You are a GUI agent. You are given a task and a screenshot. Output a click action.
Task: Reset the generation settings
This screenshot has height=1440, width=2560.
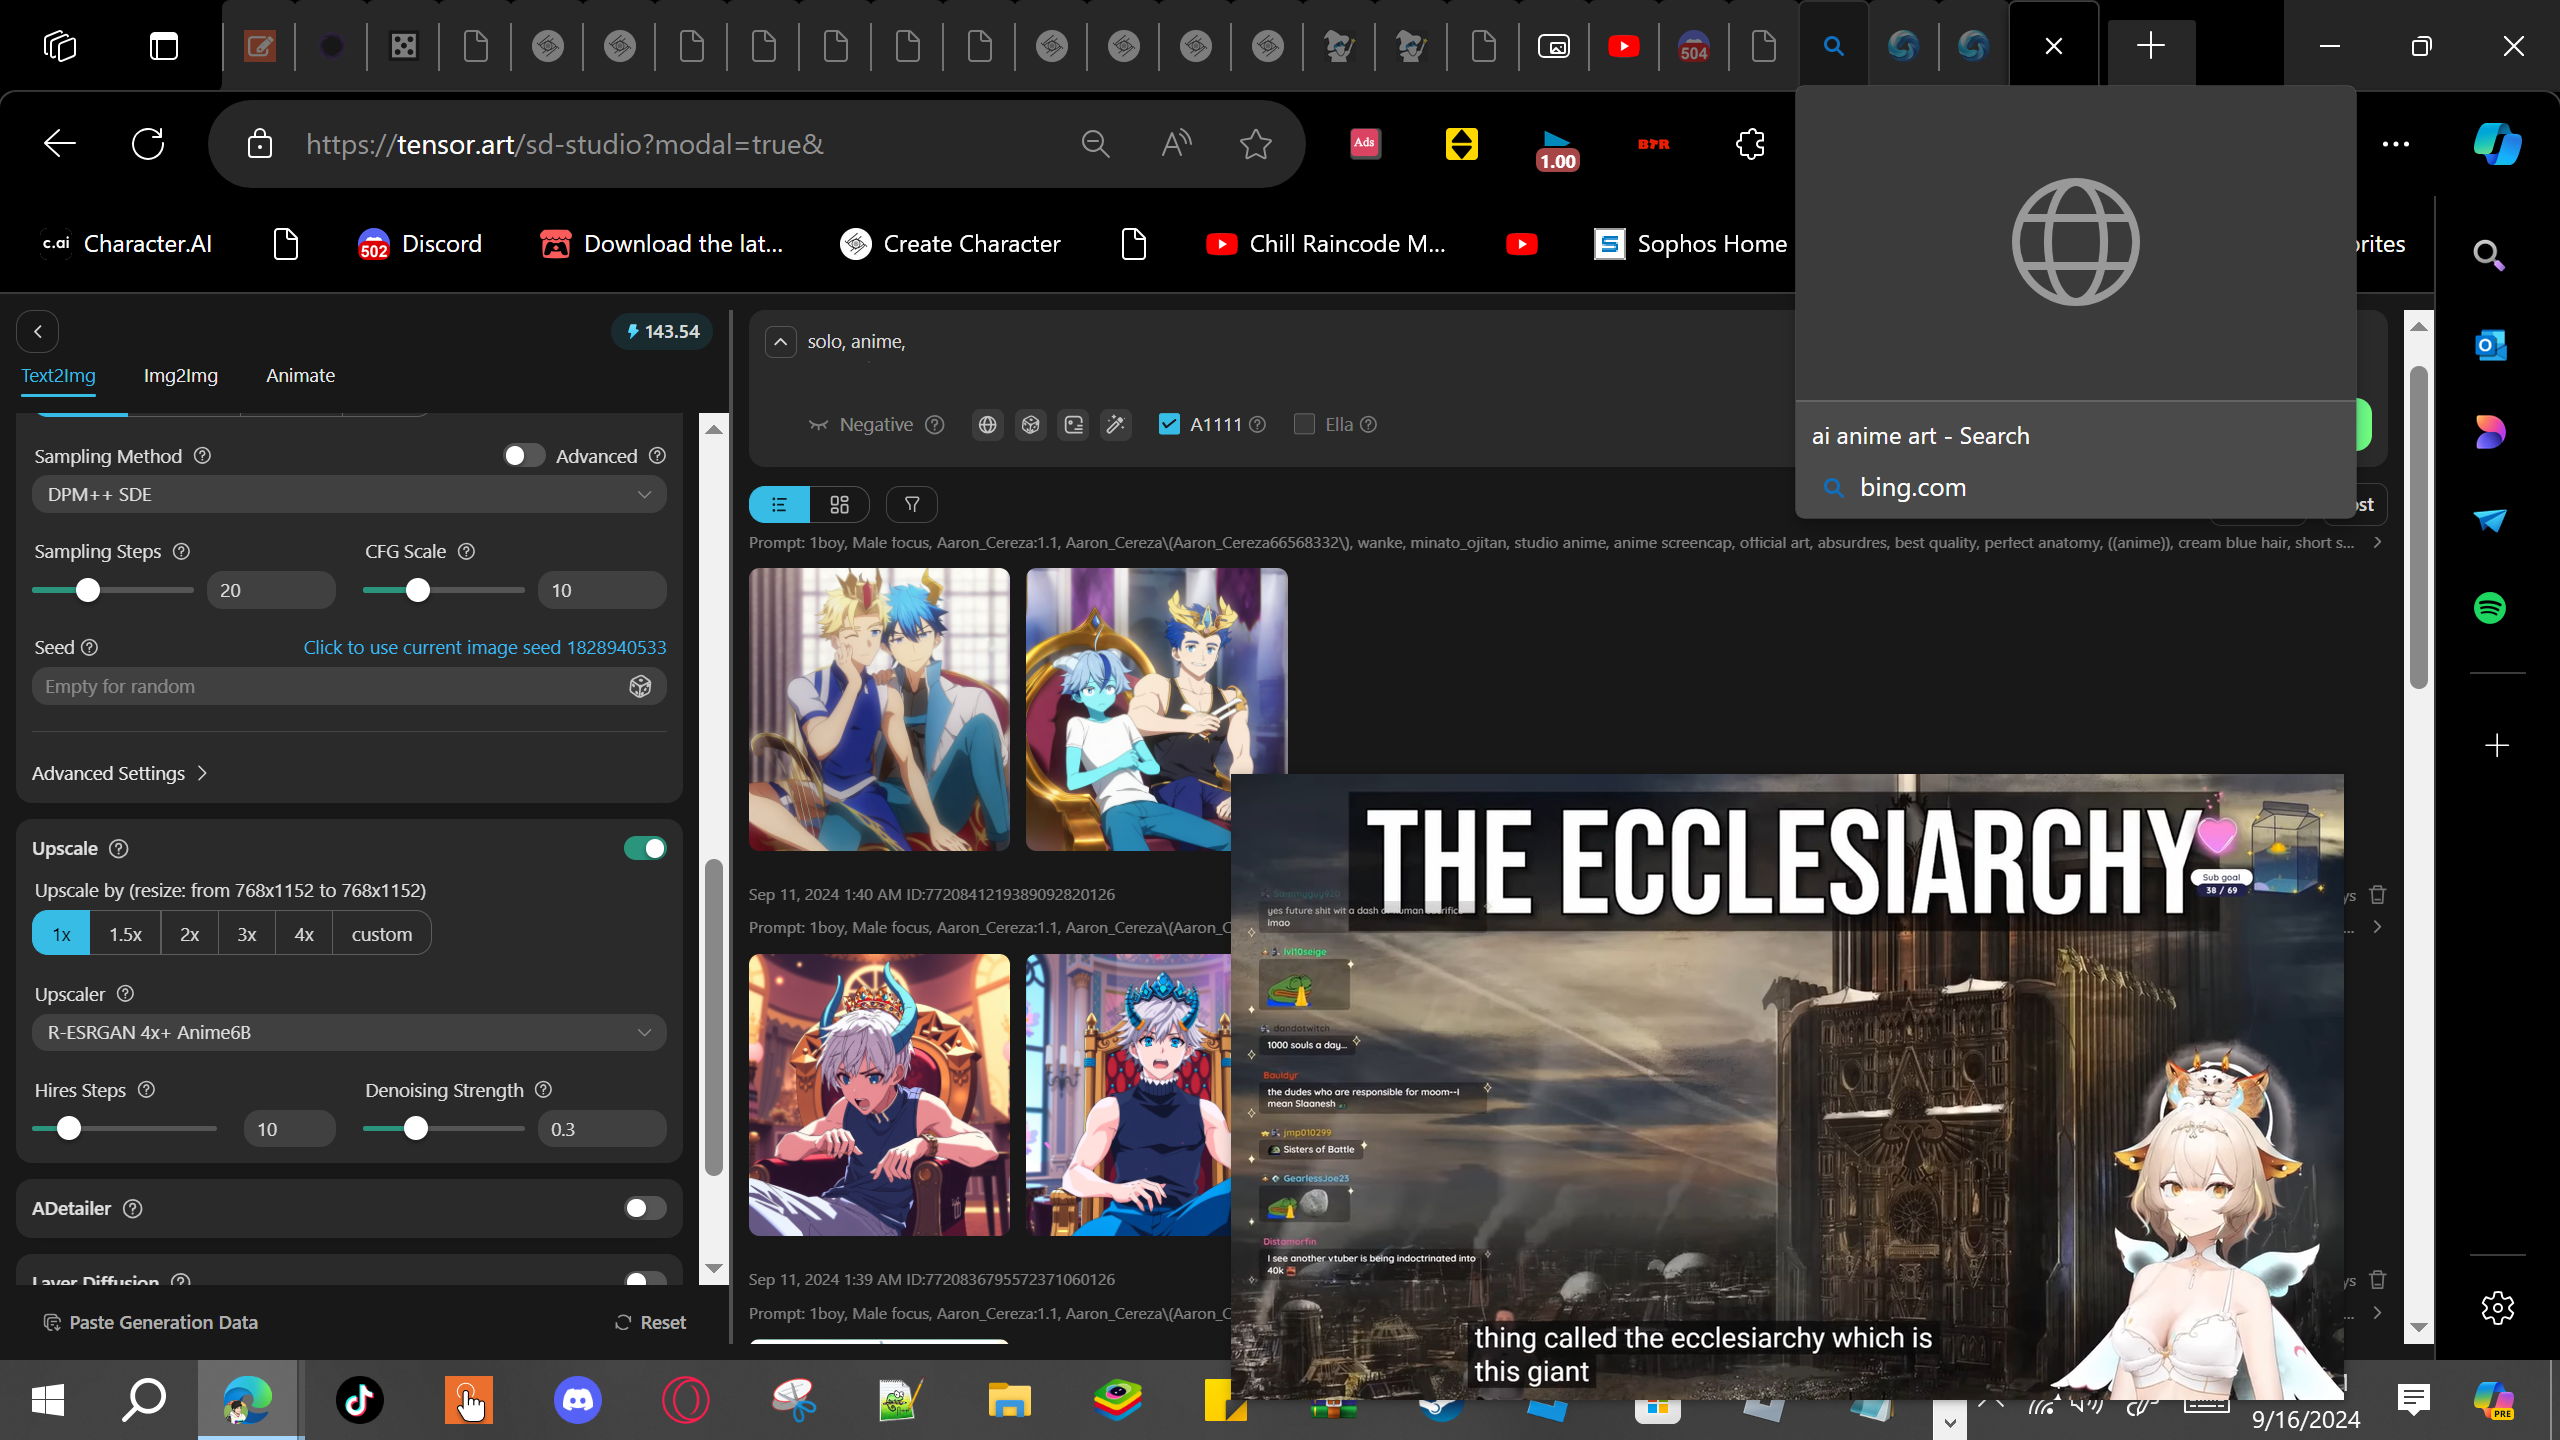pyautogui.click(x=650, y=1322)
